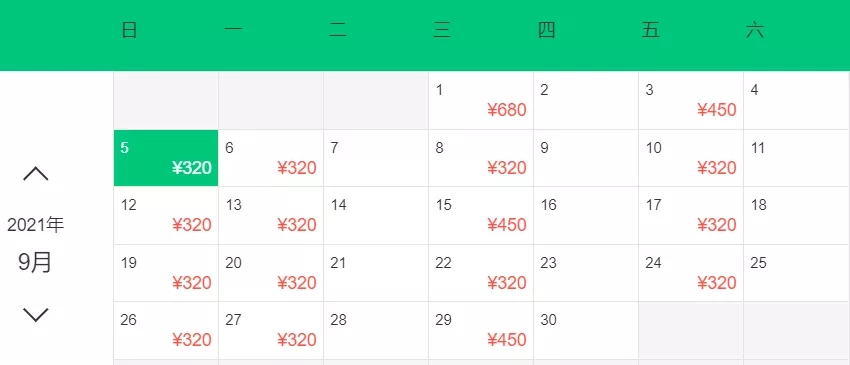Choose September 24 at ¥320
Screen dimensions: 850x365
[691, 273]
